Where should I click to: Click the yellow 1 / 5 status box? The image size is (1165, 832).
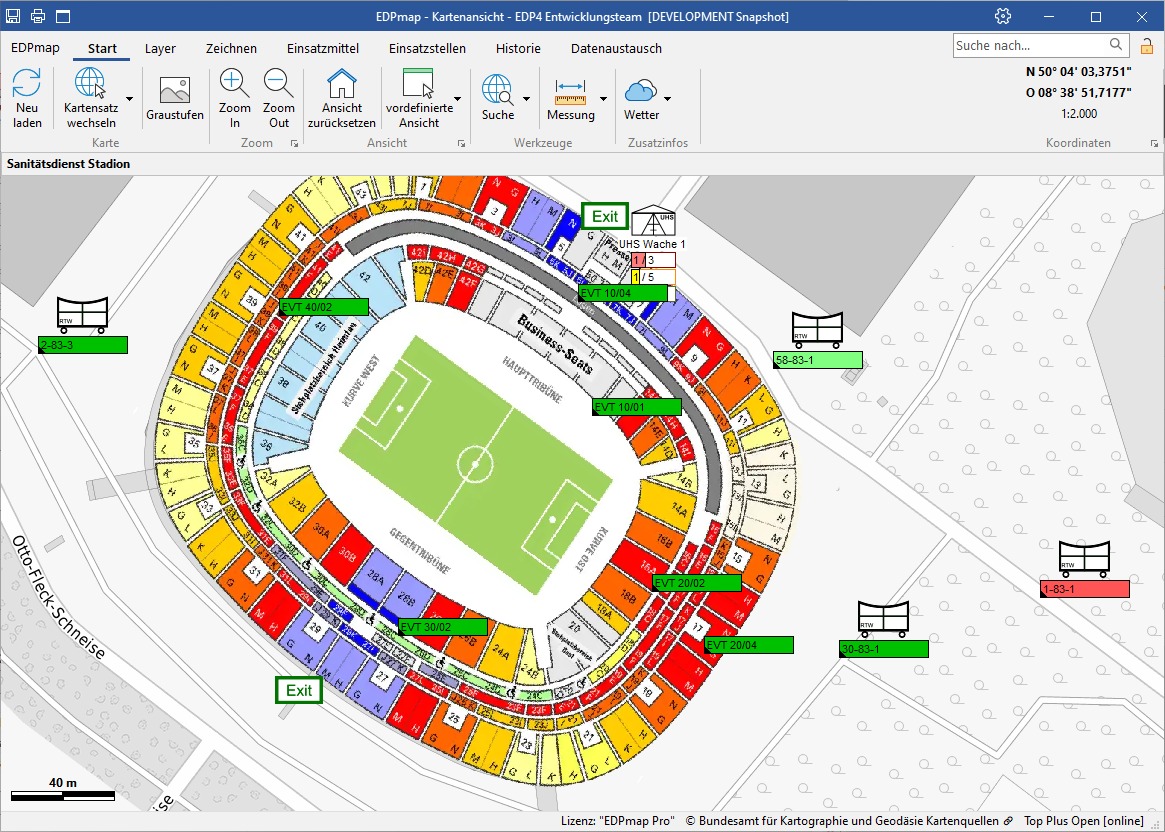653,277
